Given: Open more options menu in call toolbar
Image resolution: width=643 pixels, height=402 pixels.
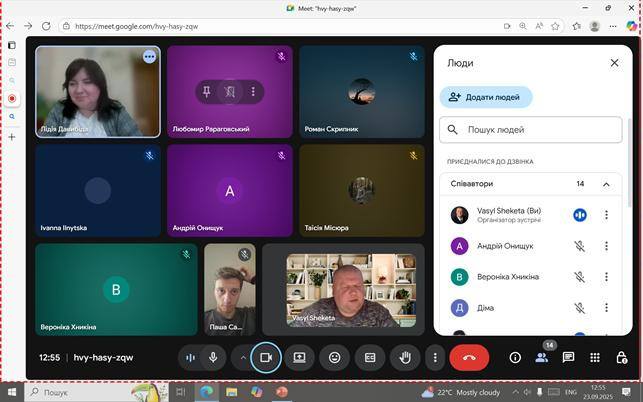Looking at the screenshot, I should click(434, 357).
